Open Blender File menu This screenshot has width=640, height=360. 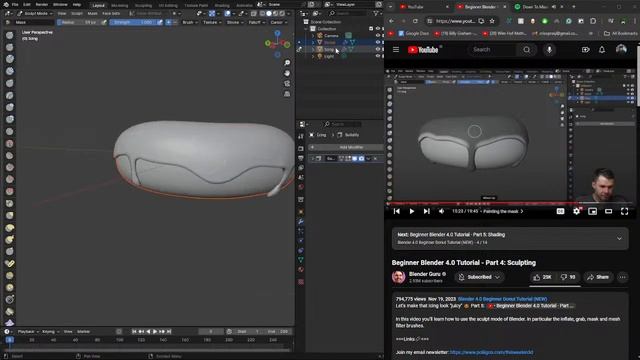click(15, 4)
